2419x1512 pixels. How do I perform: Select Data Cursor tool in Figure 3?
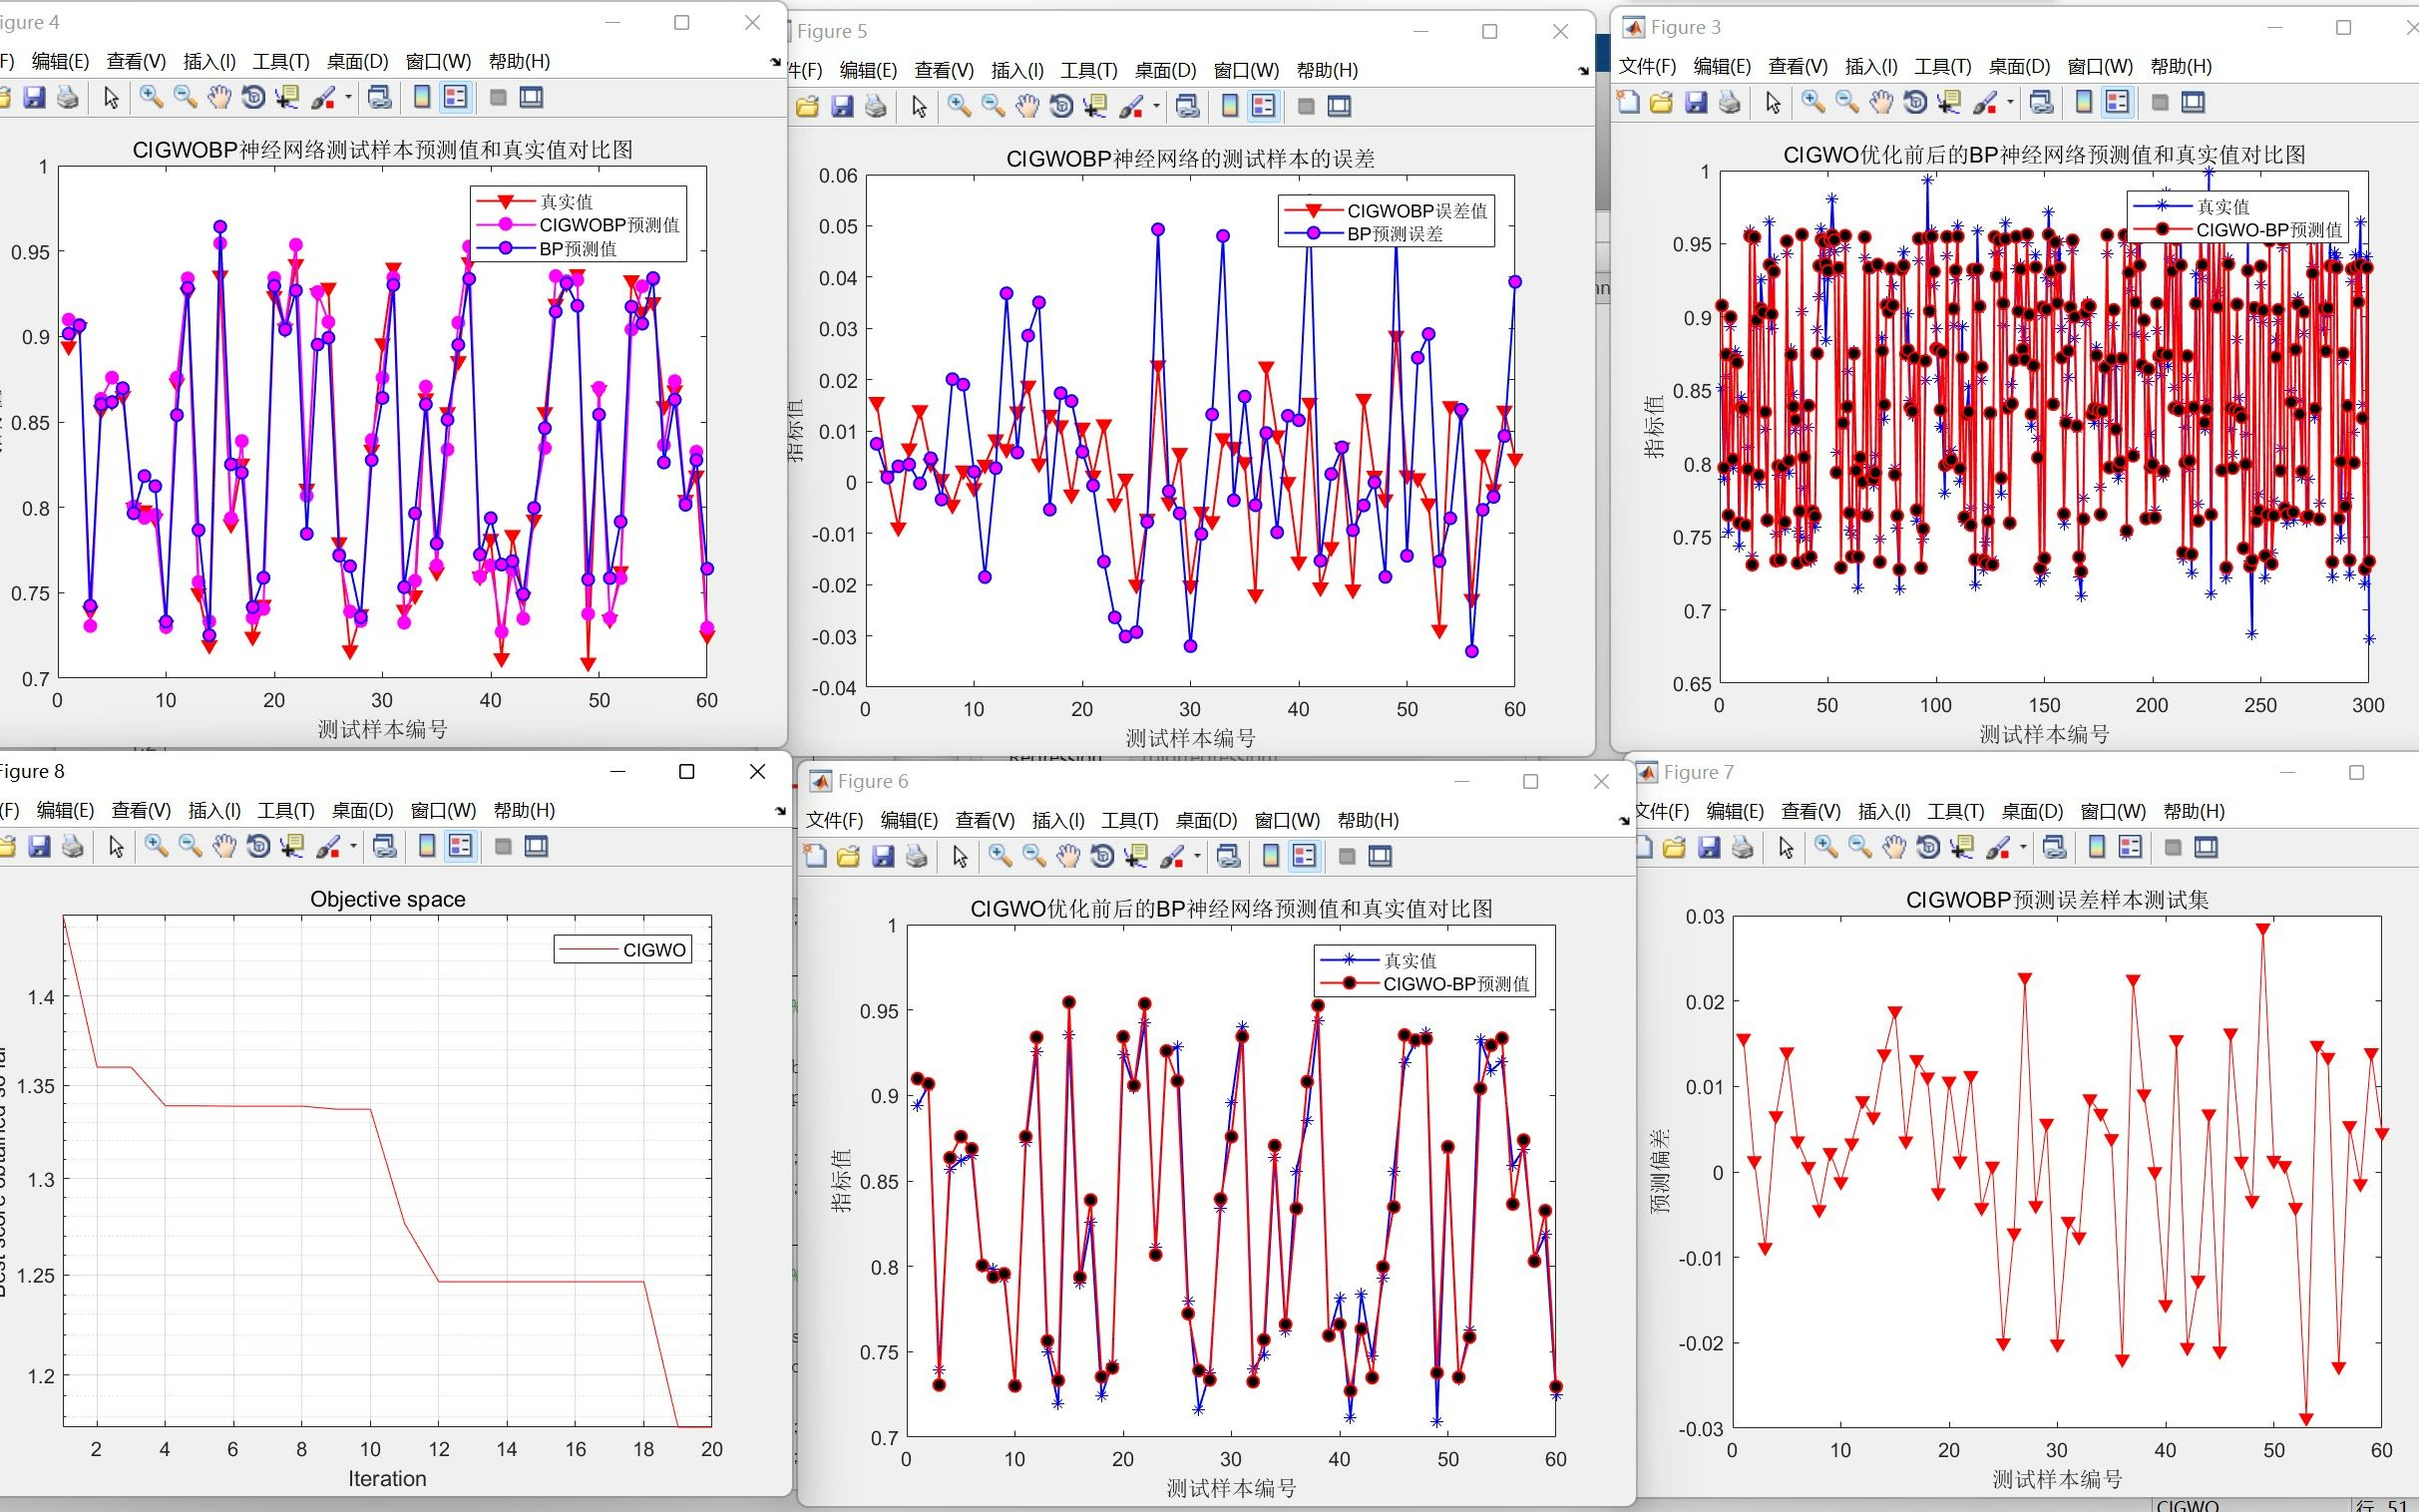tap(1949, 102)
